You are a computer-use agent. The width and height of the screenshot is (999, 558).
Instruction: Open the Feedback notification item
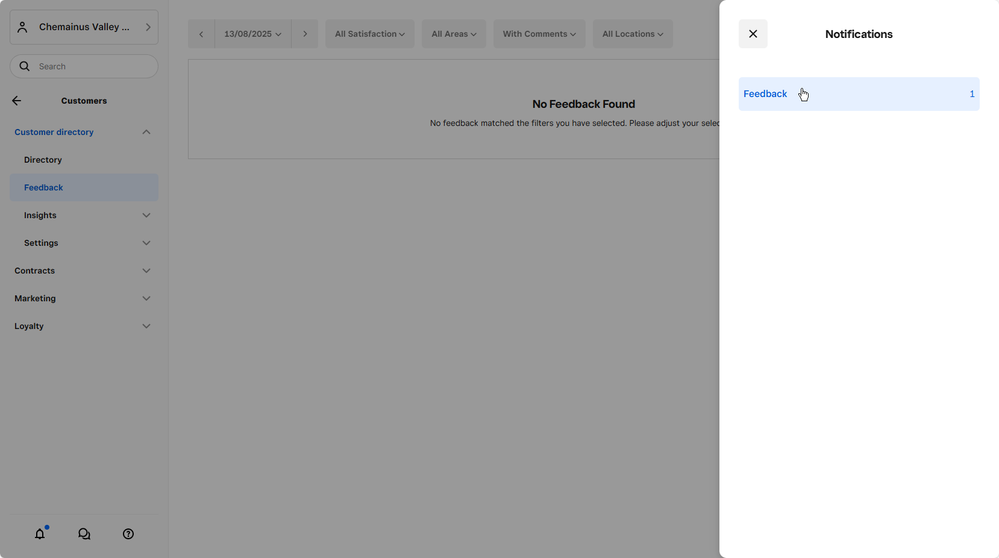point(858,94)
